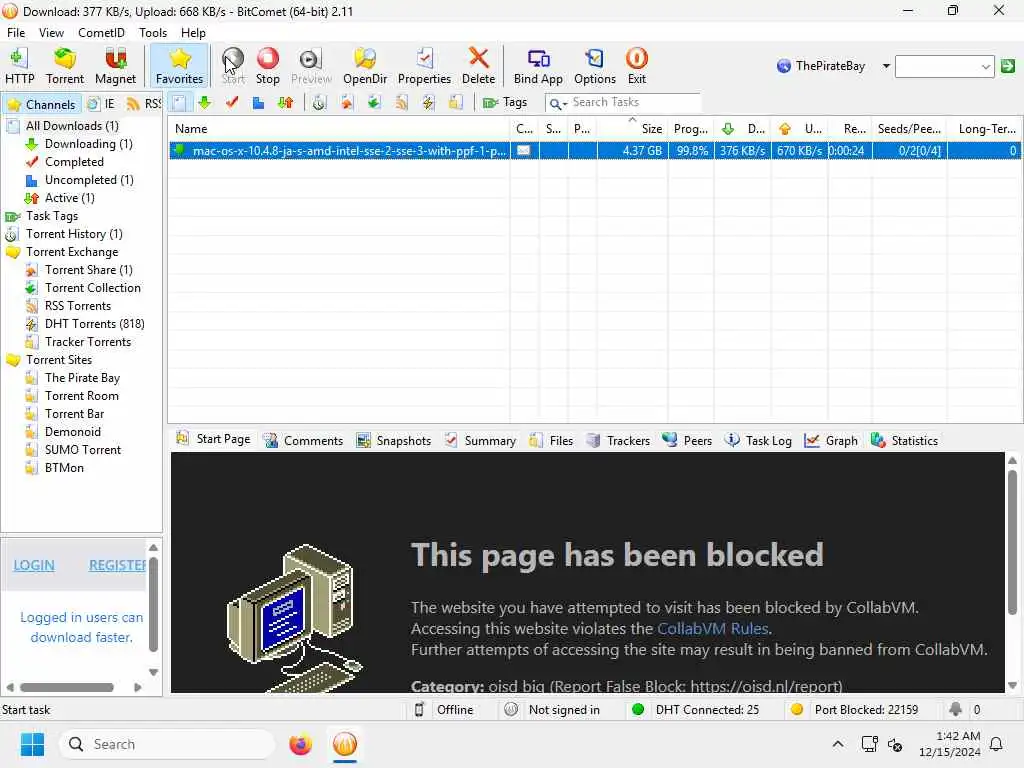
Task: Open the Snapshots tab
Action: (394, 441)
